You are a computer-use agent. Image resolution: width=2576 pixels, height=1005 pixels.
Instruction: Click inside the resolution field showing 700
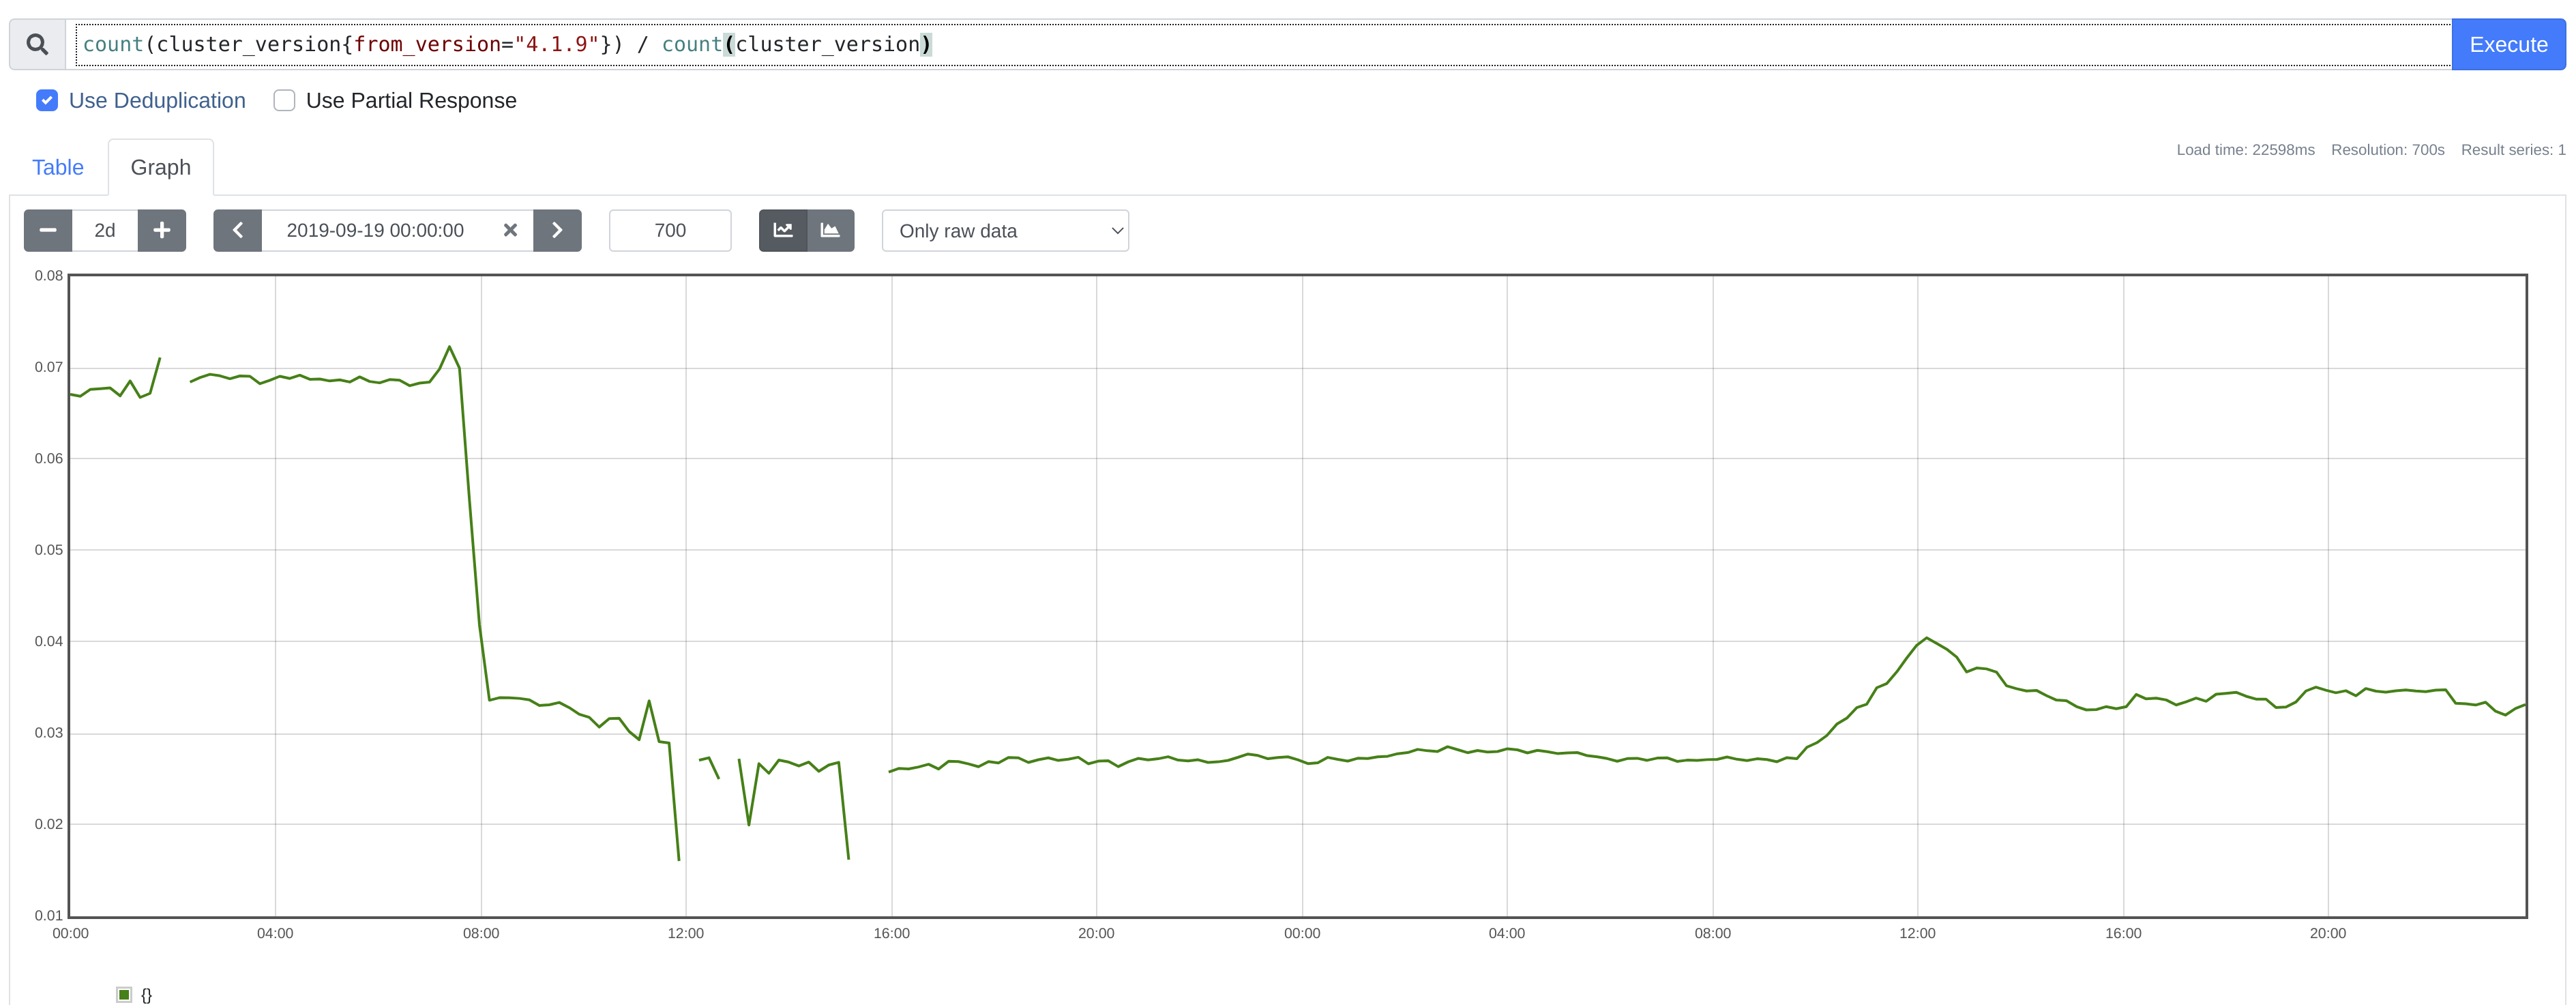669,230
